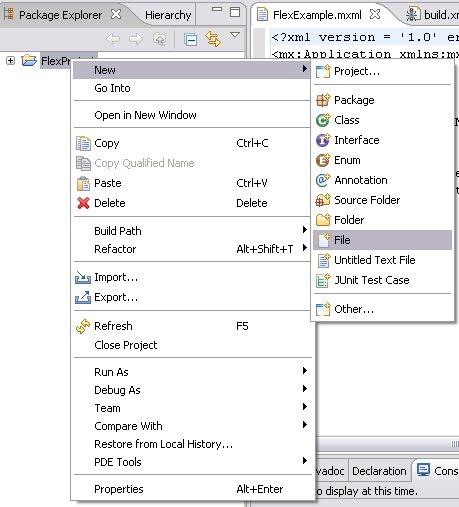
Task: Click the JUnit Test Case icon
Action: click(323, 280)
